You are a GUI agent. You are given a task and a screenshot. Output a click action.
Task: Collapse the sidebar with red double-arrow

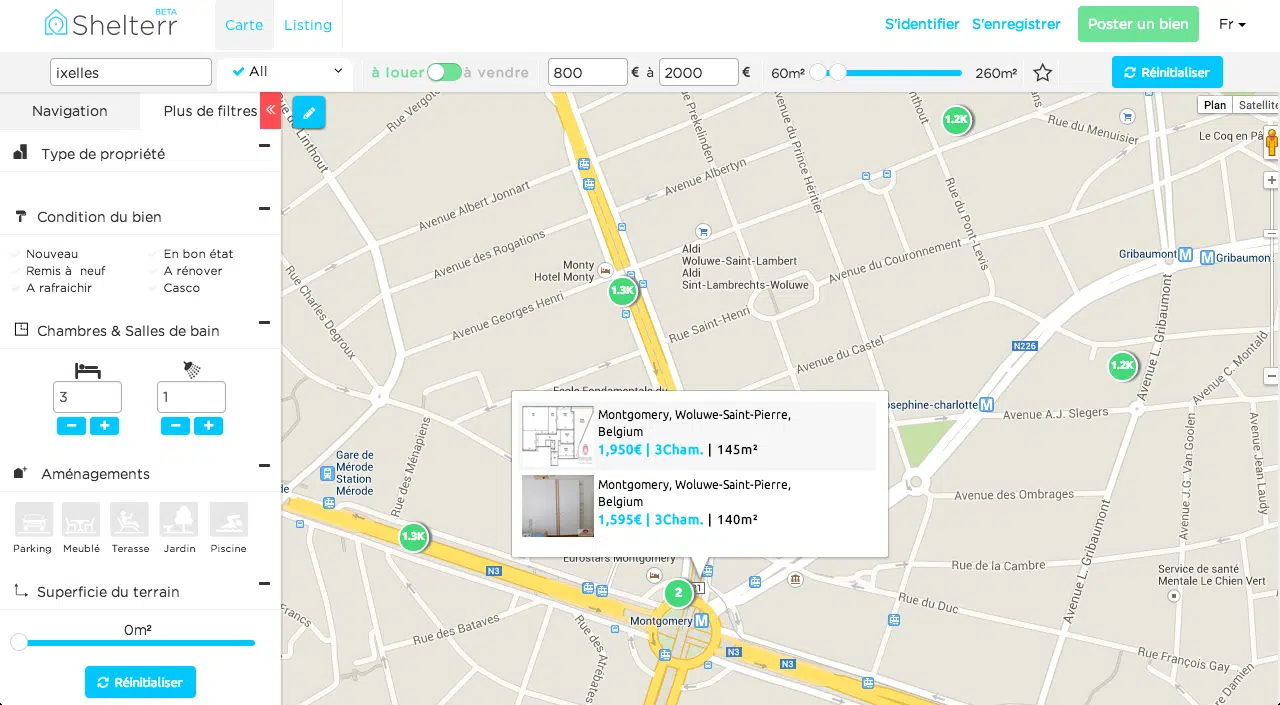pyautogui.click(x=270, y=110)
